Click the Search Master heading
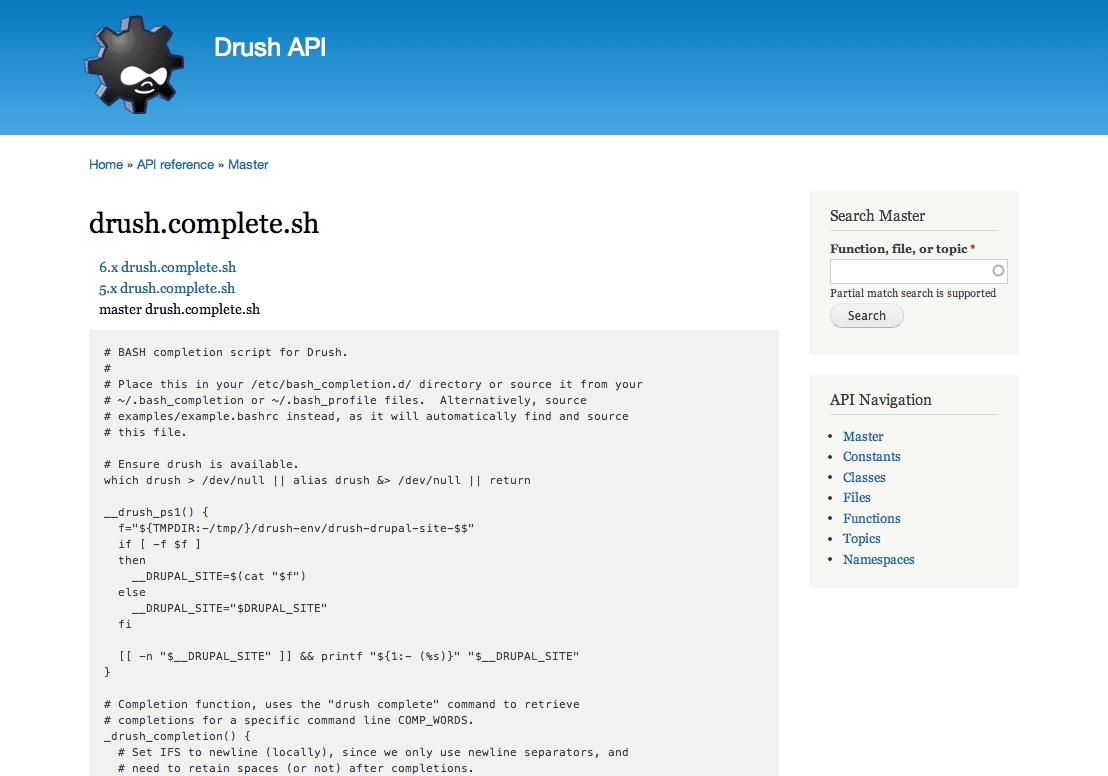 (877, 216)
